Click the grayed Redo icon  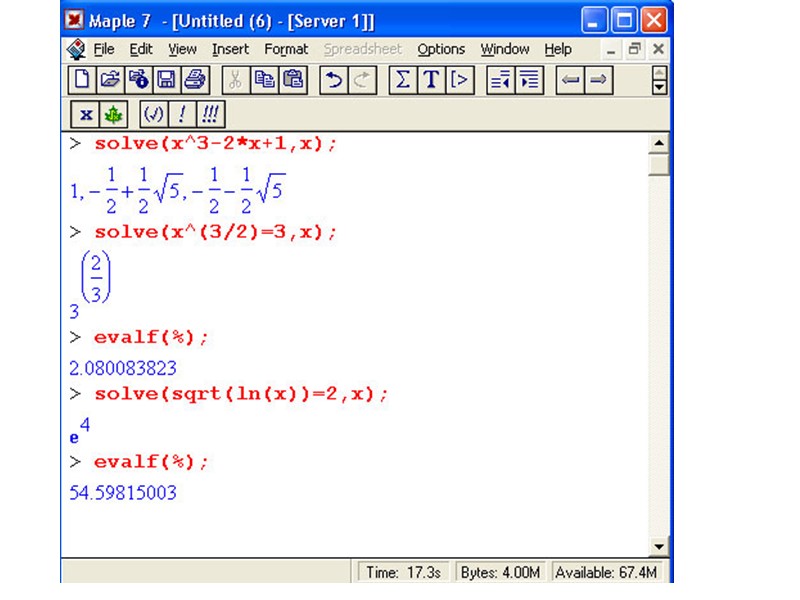pos(362,80)
